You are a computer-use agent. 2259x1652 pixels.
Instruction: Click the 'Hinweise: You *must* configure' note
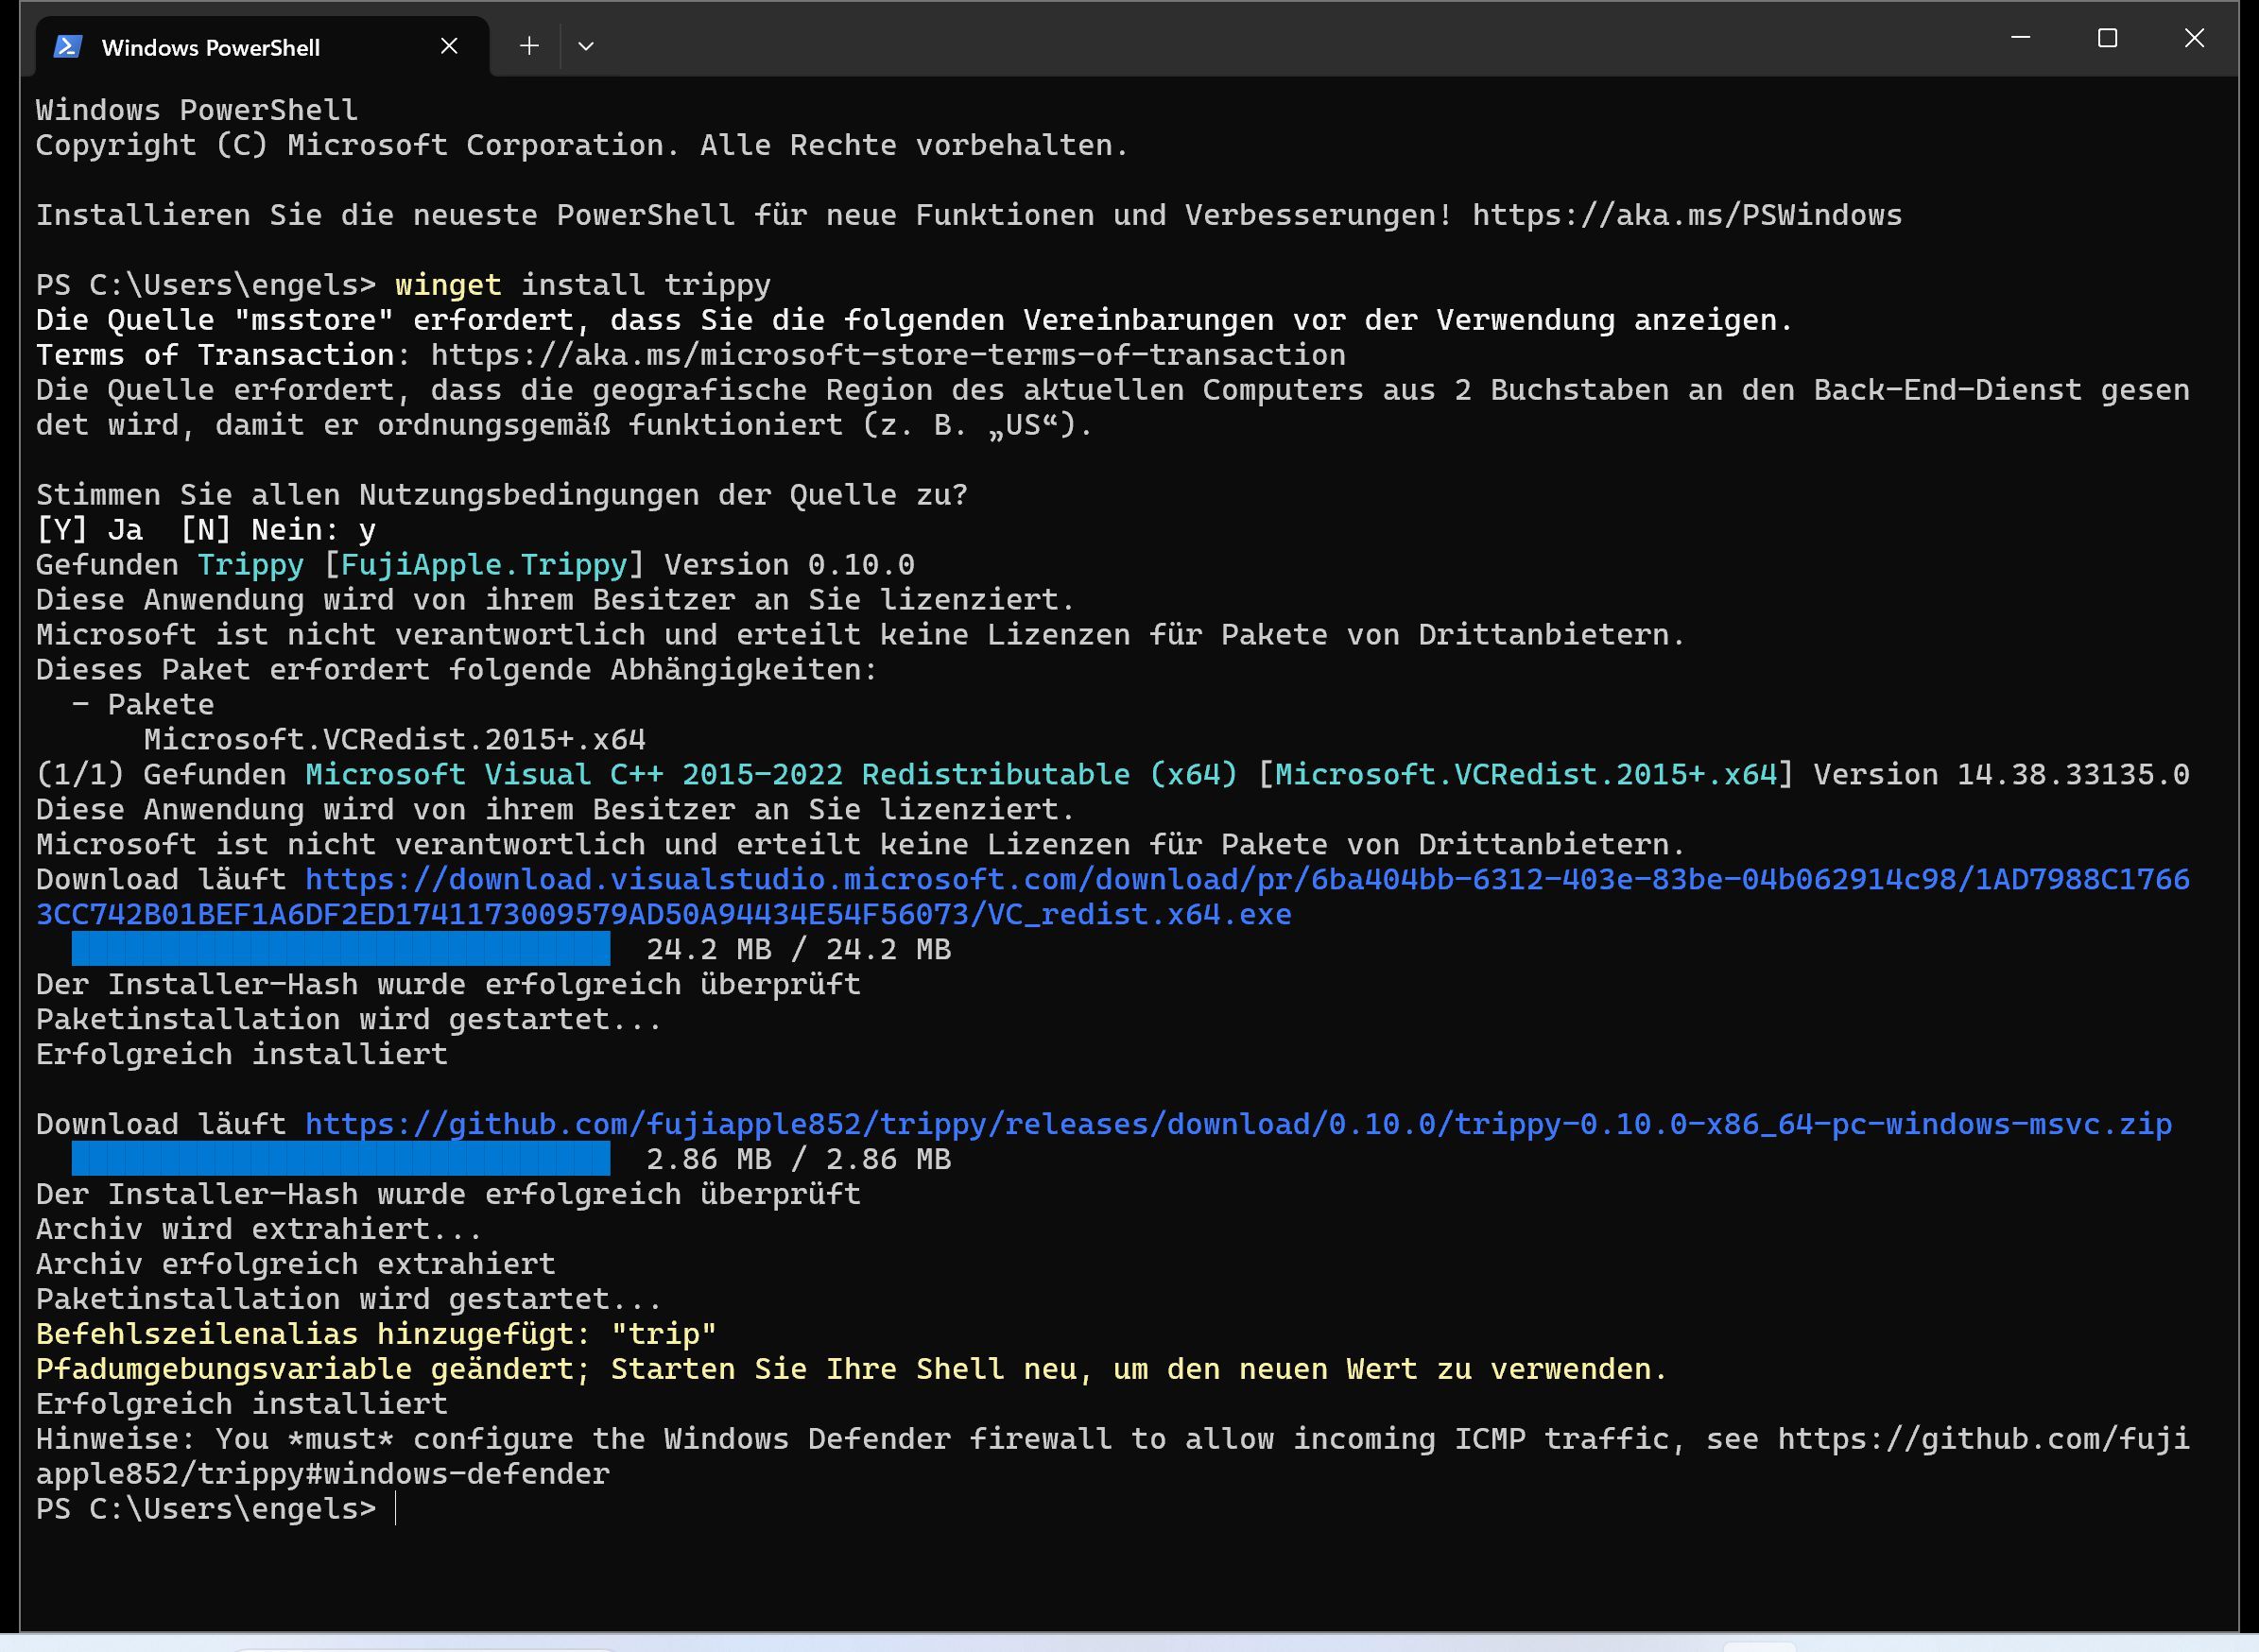coord(1113,1456)
